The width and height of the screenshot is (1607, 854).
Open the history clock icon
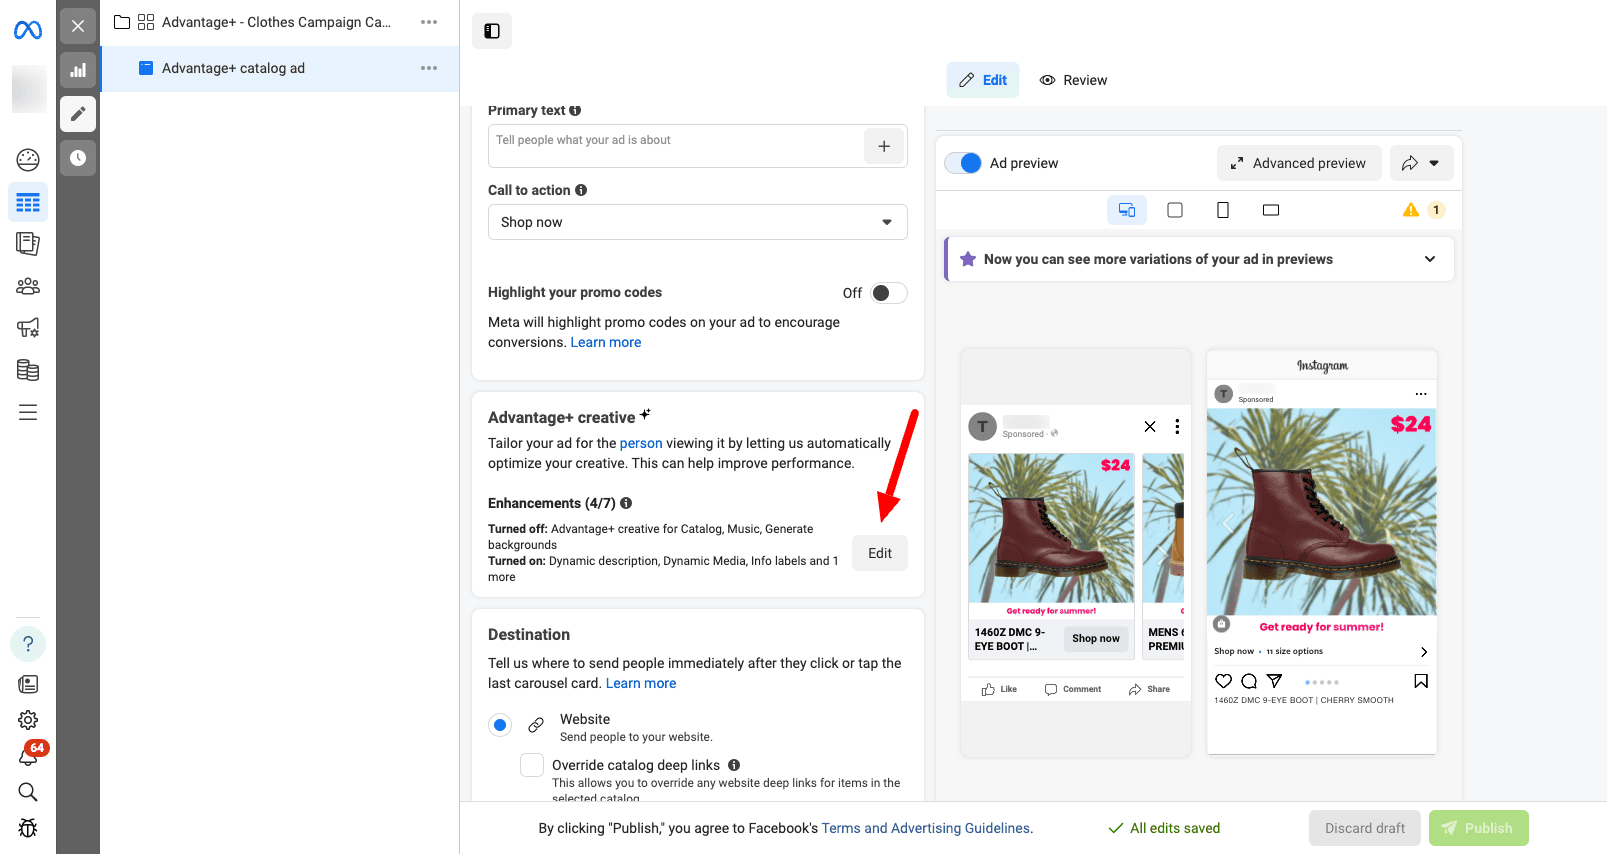78,158
